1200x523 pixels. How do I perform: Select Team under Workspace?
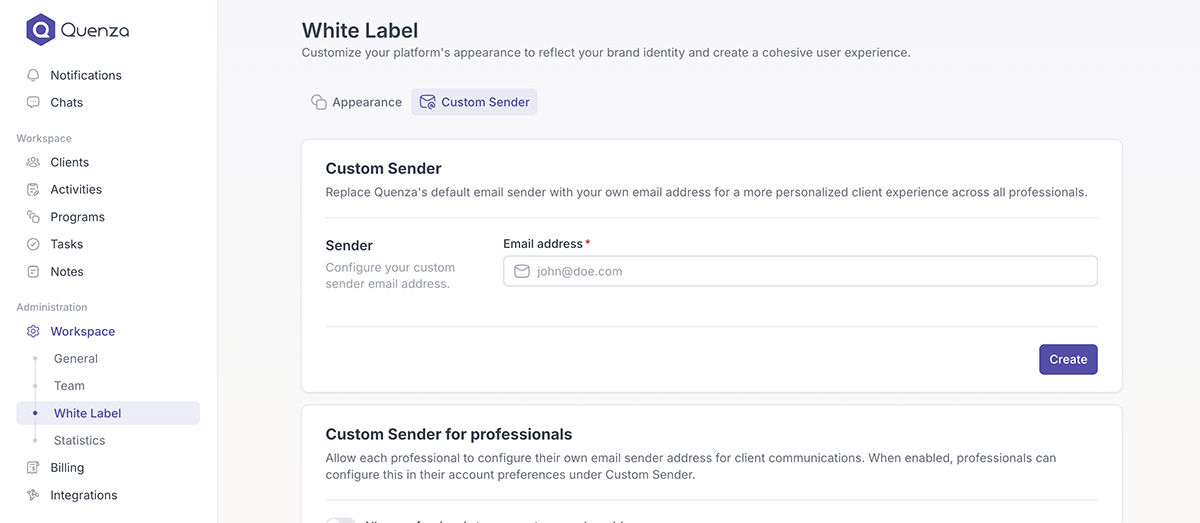click(69, 385)
